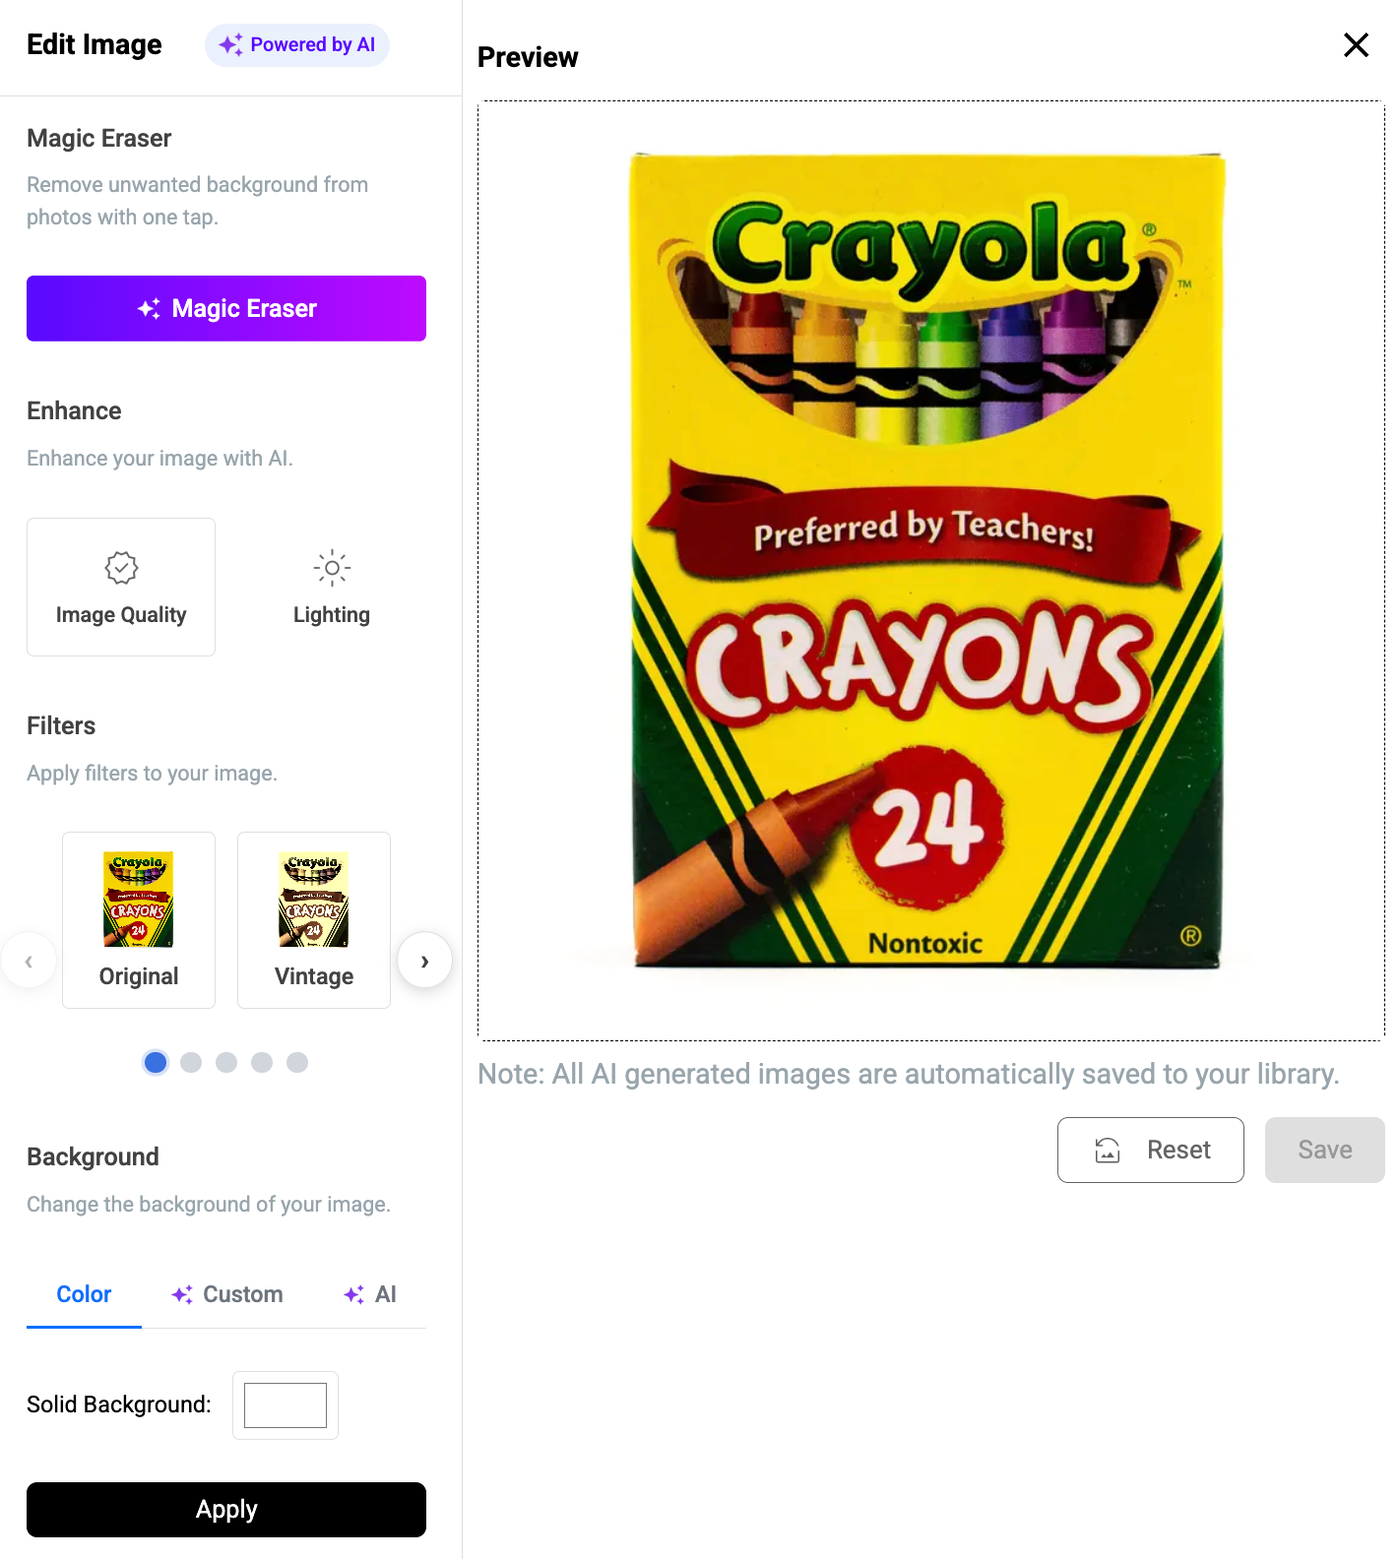Image resolution: width=1400 pixels, height=1559 pixels.
Task: Show previous filters with left chevron
Action: pos(29,961)
